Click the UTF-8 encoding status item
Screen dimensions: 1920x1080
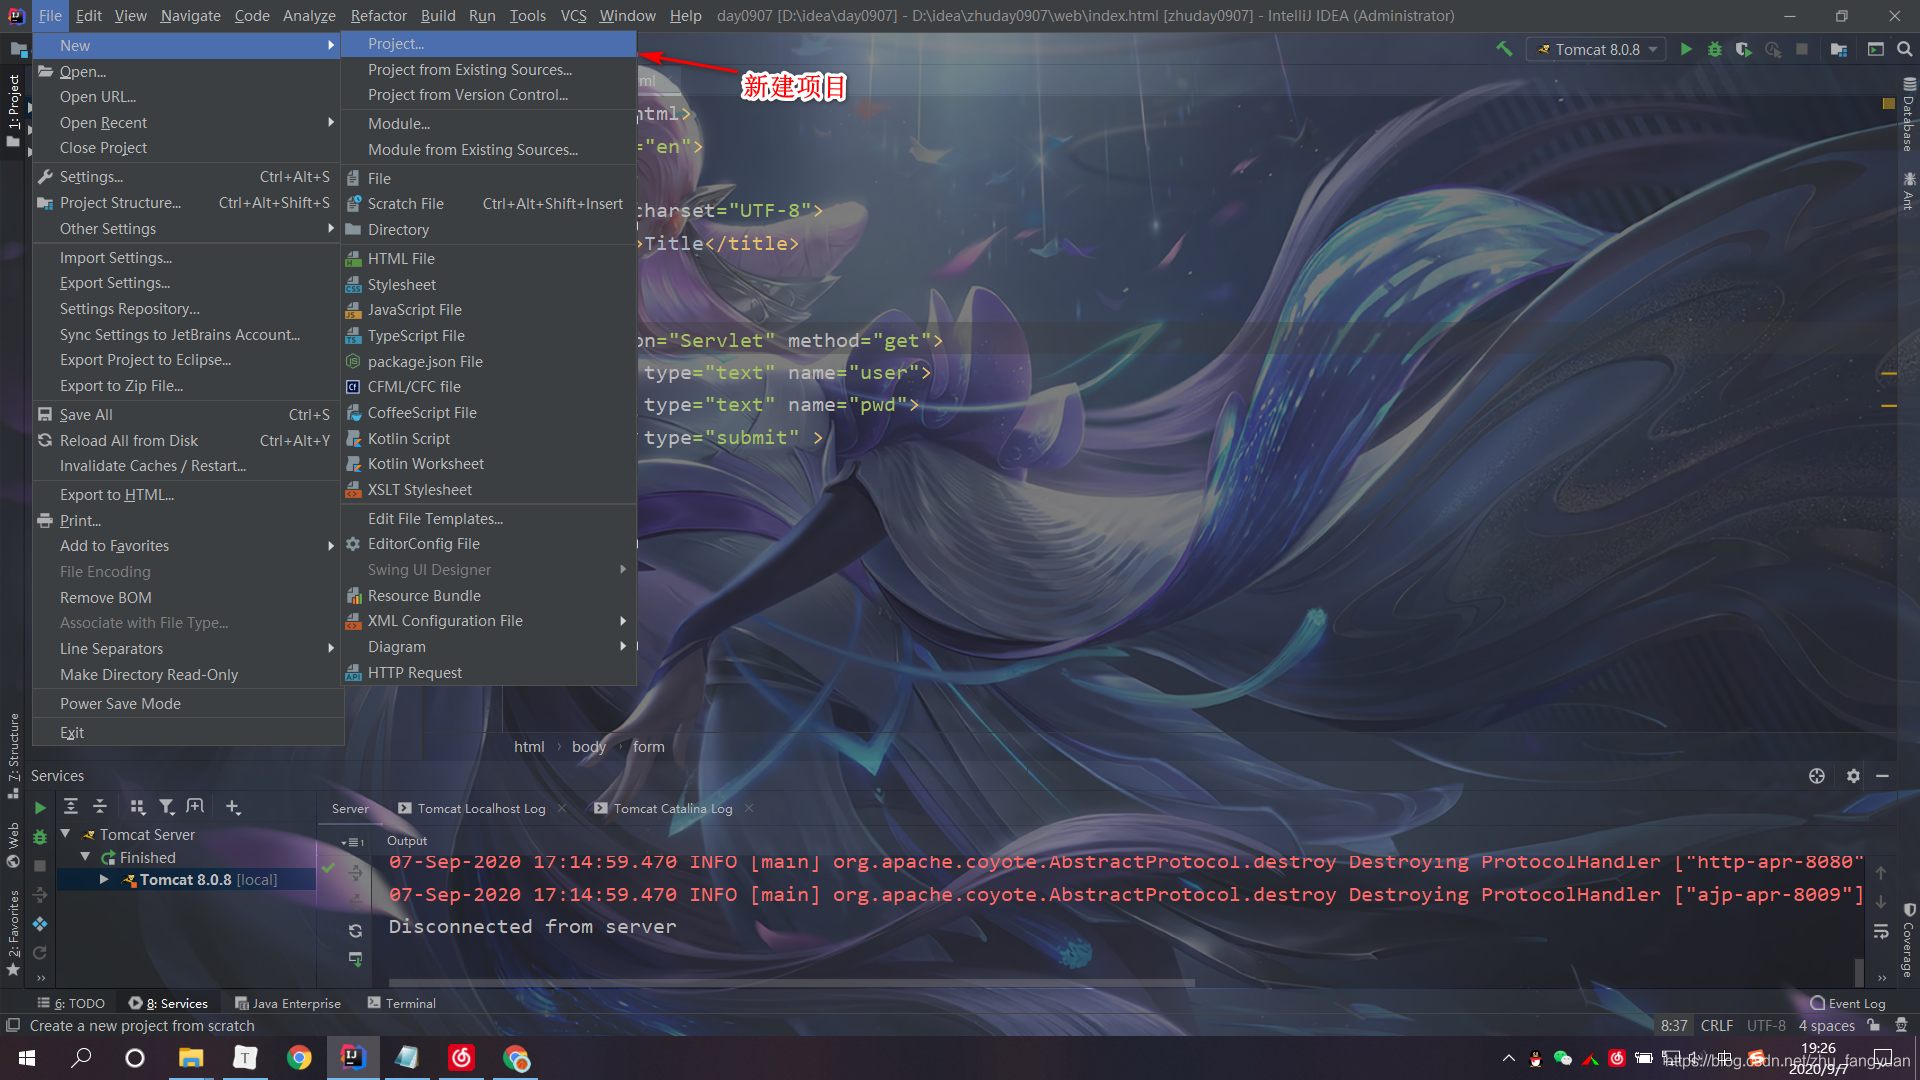[1766, 1026]
